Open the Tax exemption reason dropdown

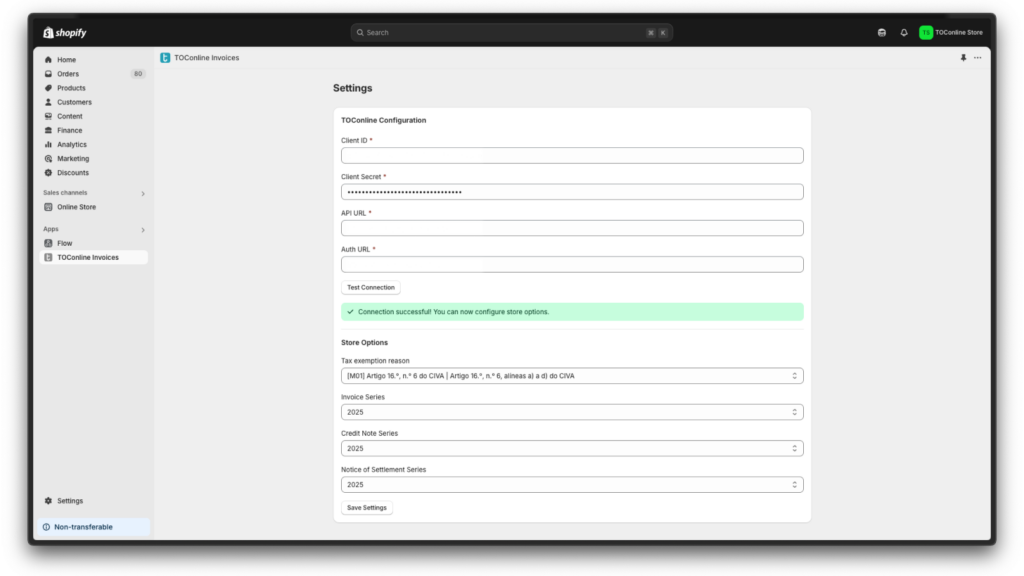click(572, 376)
